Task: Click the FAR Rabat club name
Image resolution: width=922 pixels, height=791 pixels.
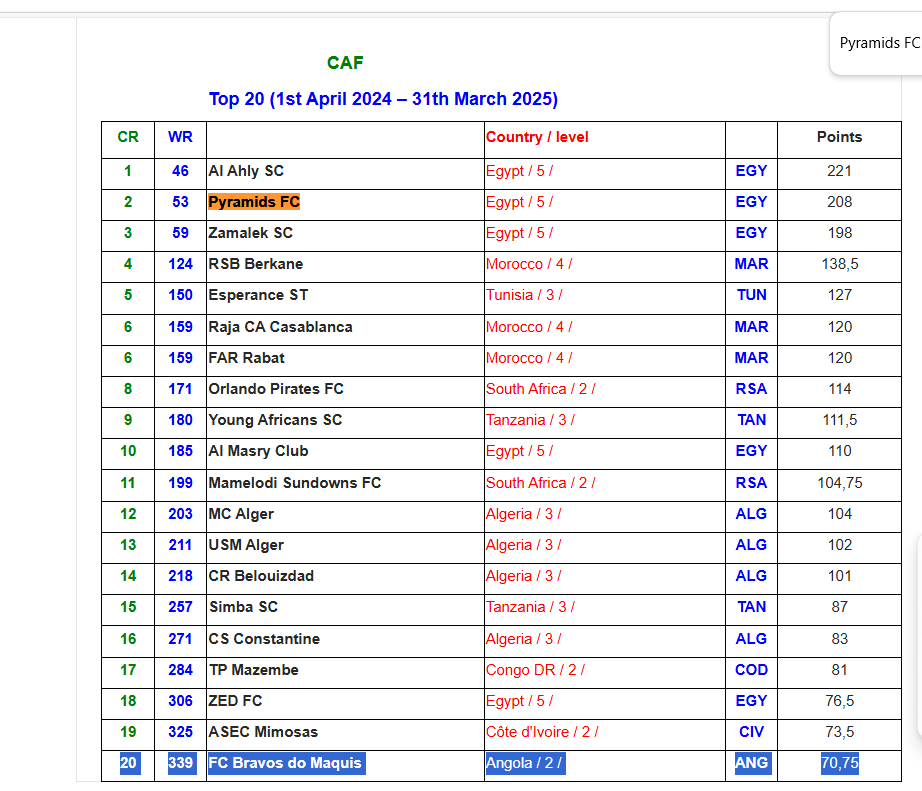Action: tap(246, 358)
